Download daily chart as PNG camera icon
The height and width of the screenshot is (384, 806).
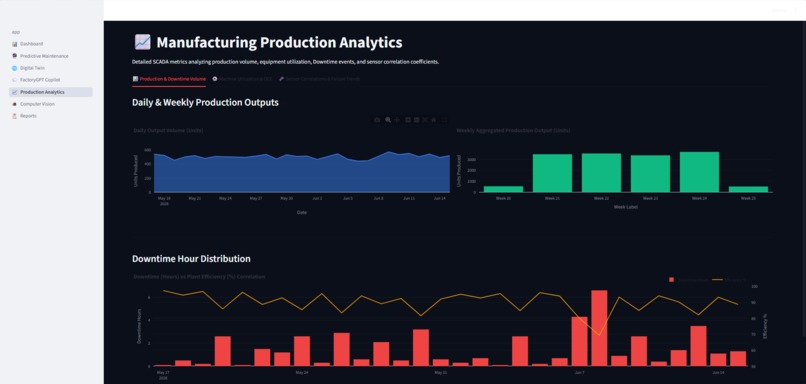point(377,120)
